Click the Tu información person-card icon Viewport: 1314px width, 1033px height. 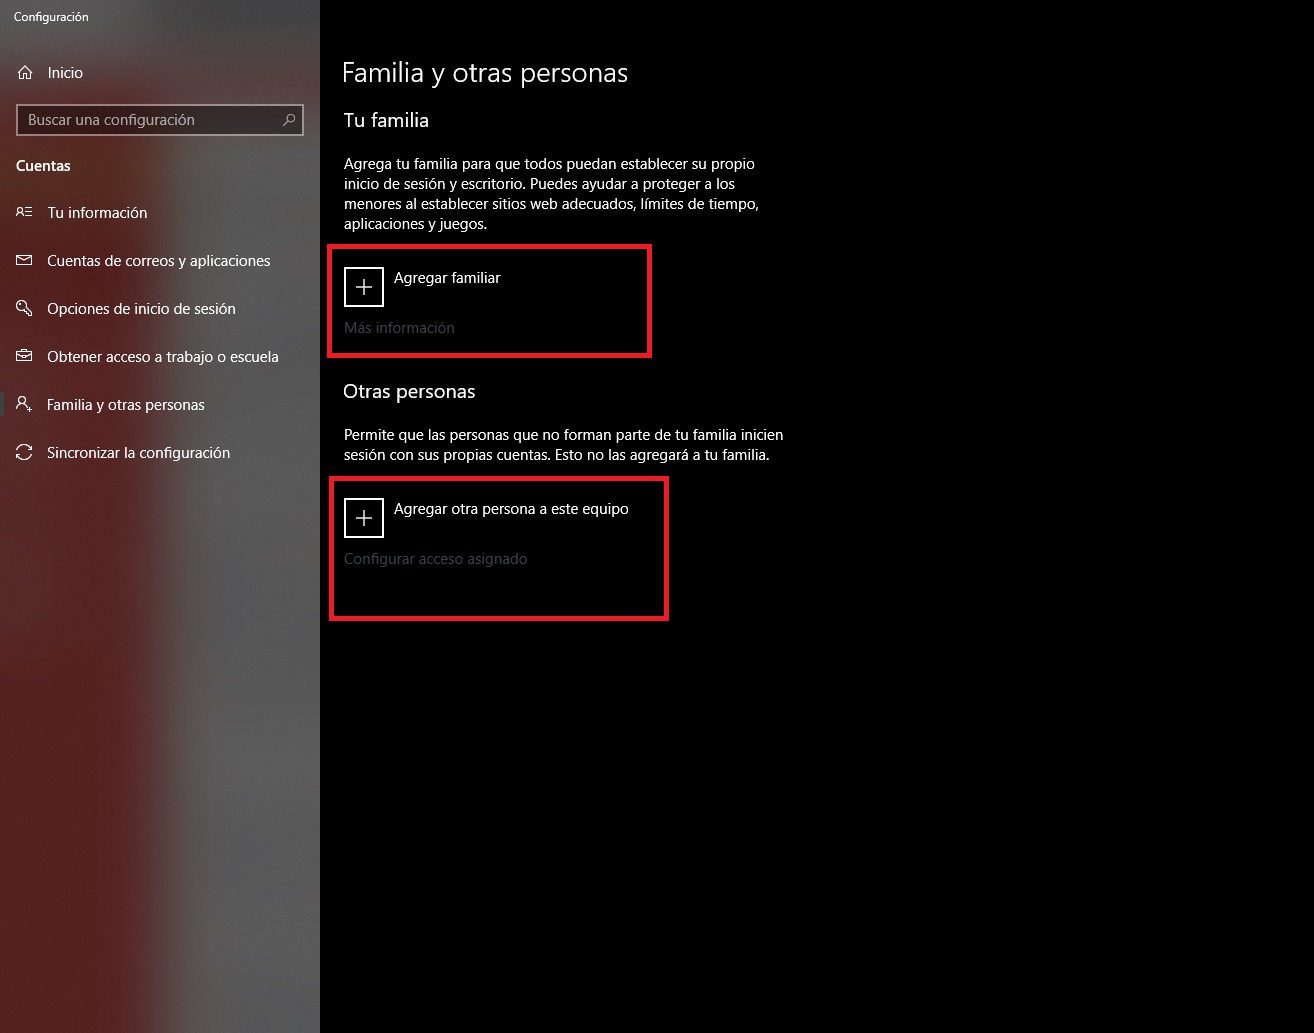point(25,213)
